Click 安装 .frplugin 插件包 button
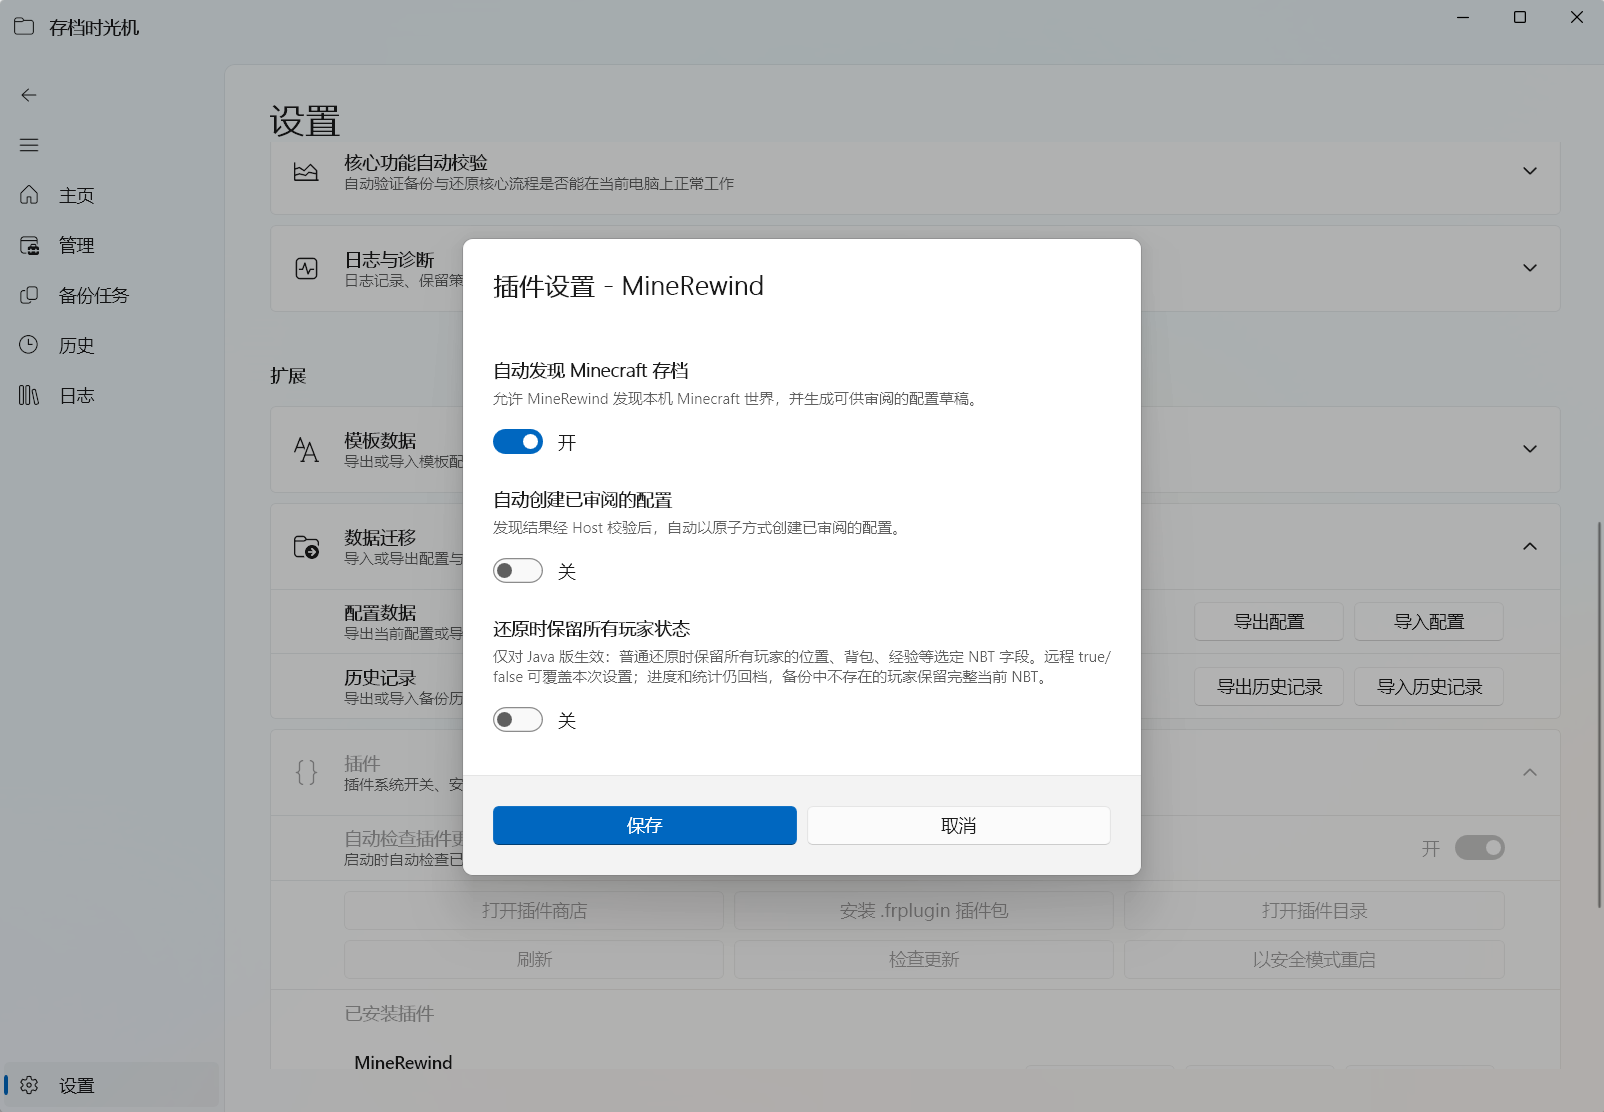 [x=924, y=911]
